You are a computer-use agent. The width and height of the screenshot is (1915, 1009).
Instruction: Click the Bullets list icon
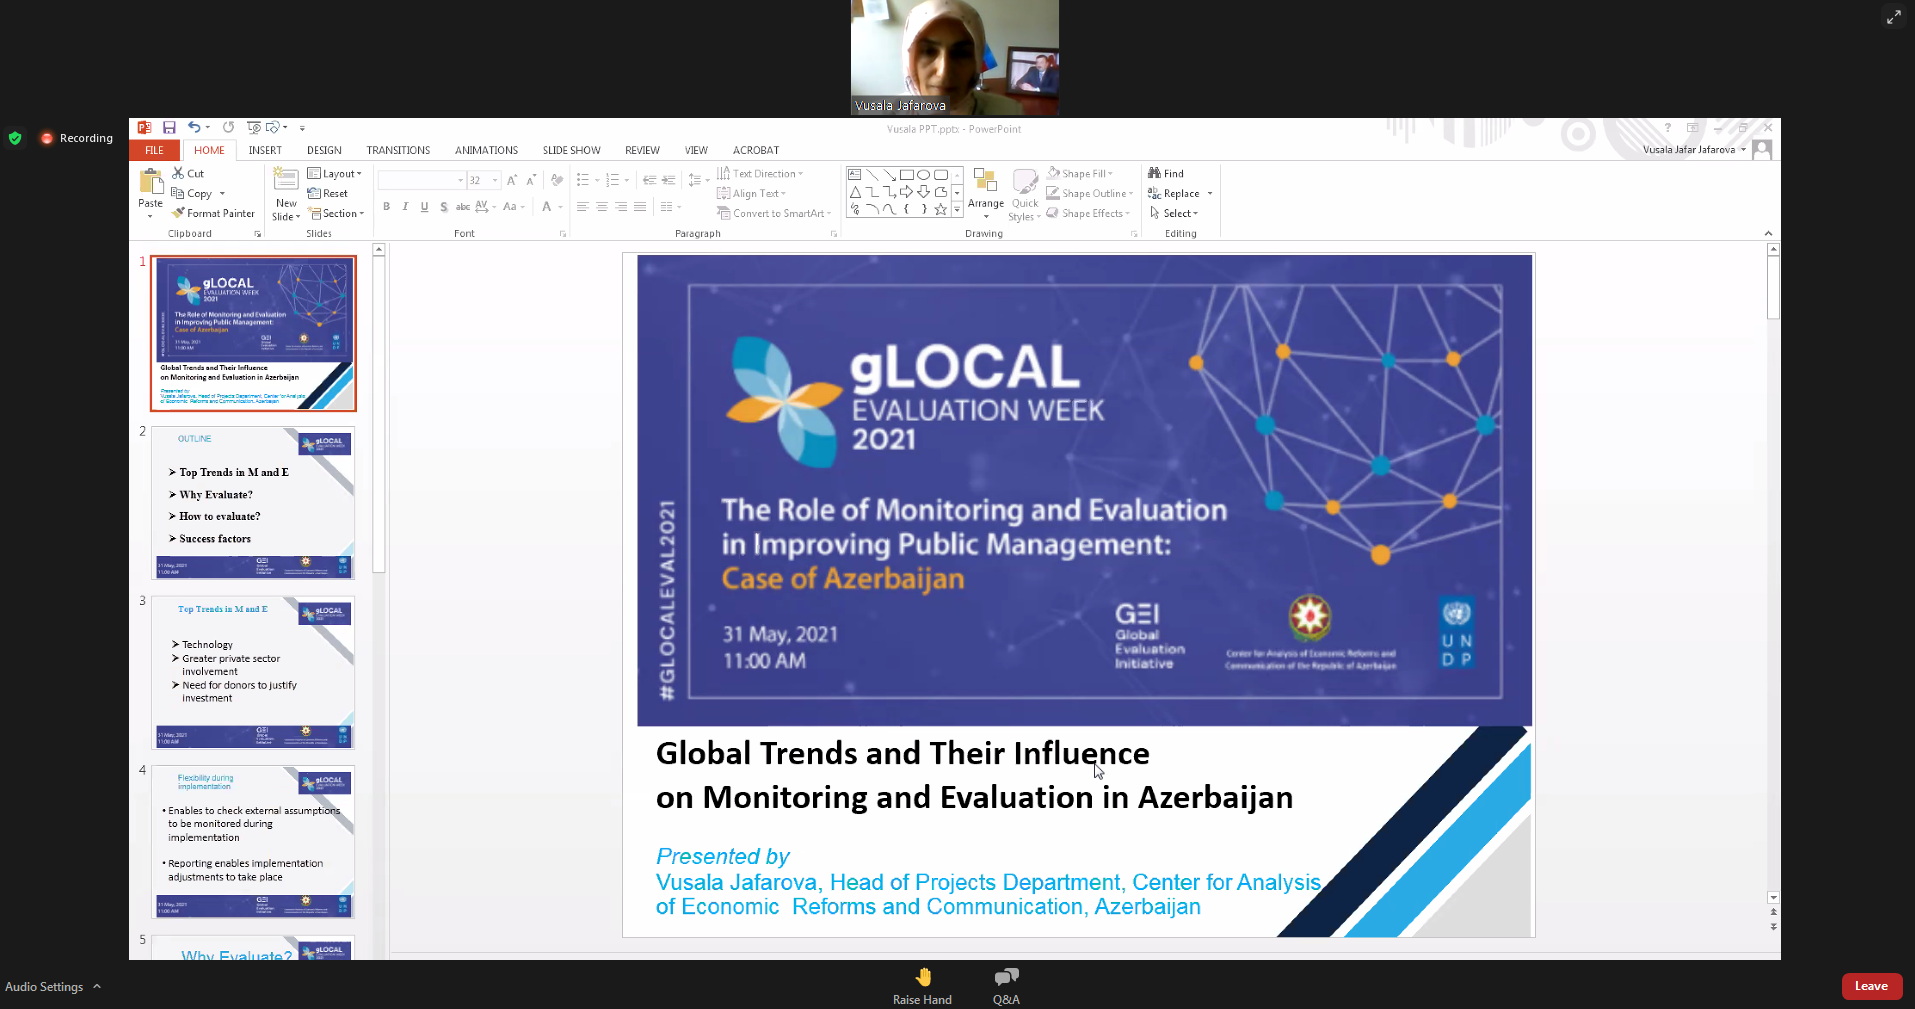tap(583, 180)
